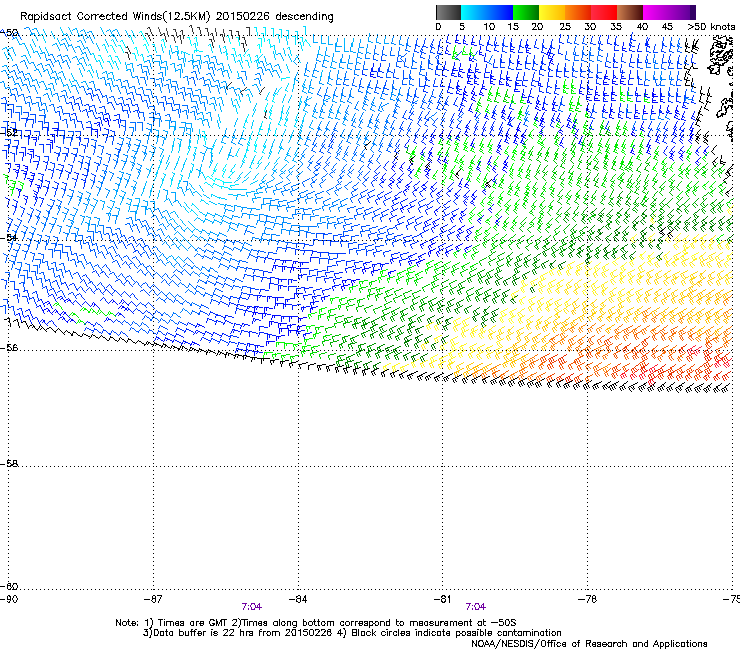The height and width of the screenshot is (650, 740).
Task: Click the magenta-purple 40–50 knots color segment
Action: coord(669,12)
